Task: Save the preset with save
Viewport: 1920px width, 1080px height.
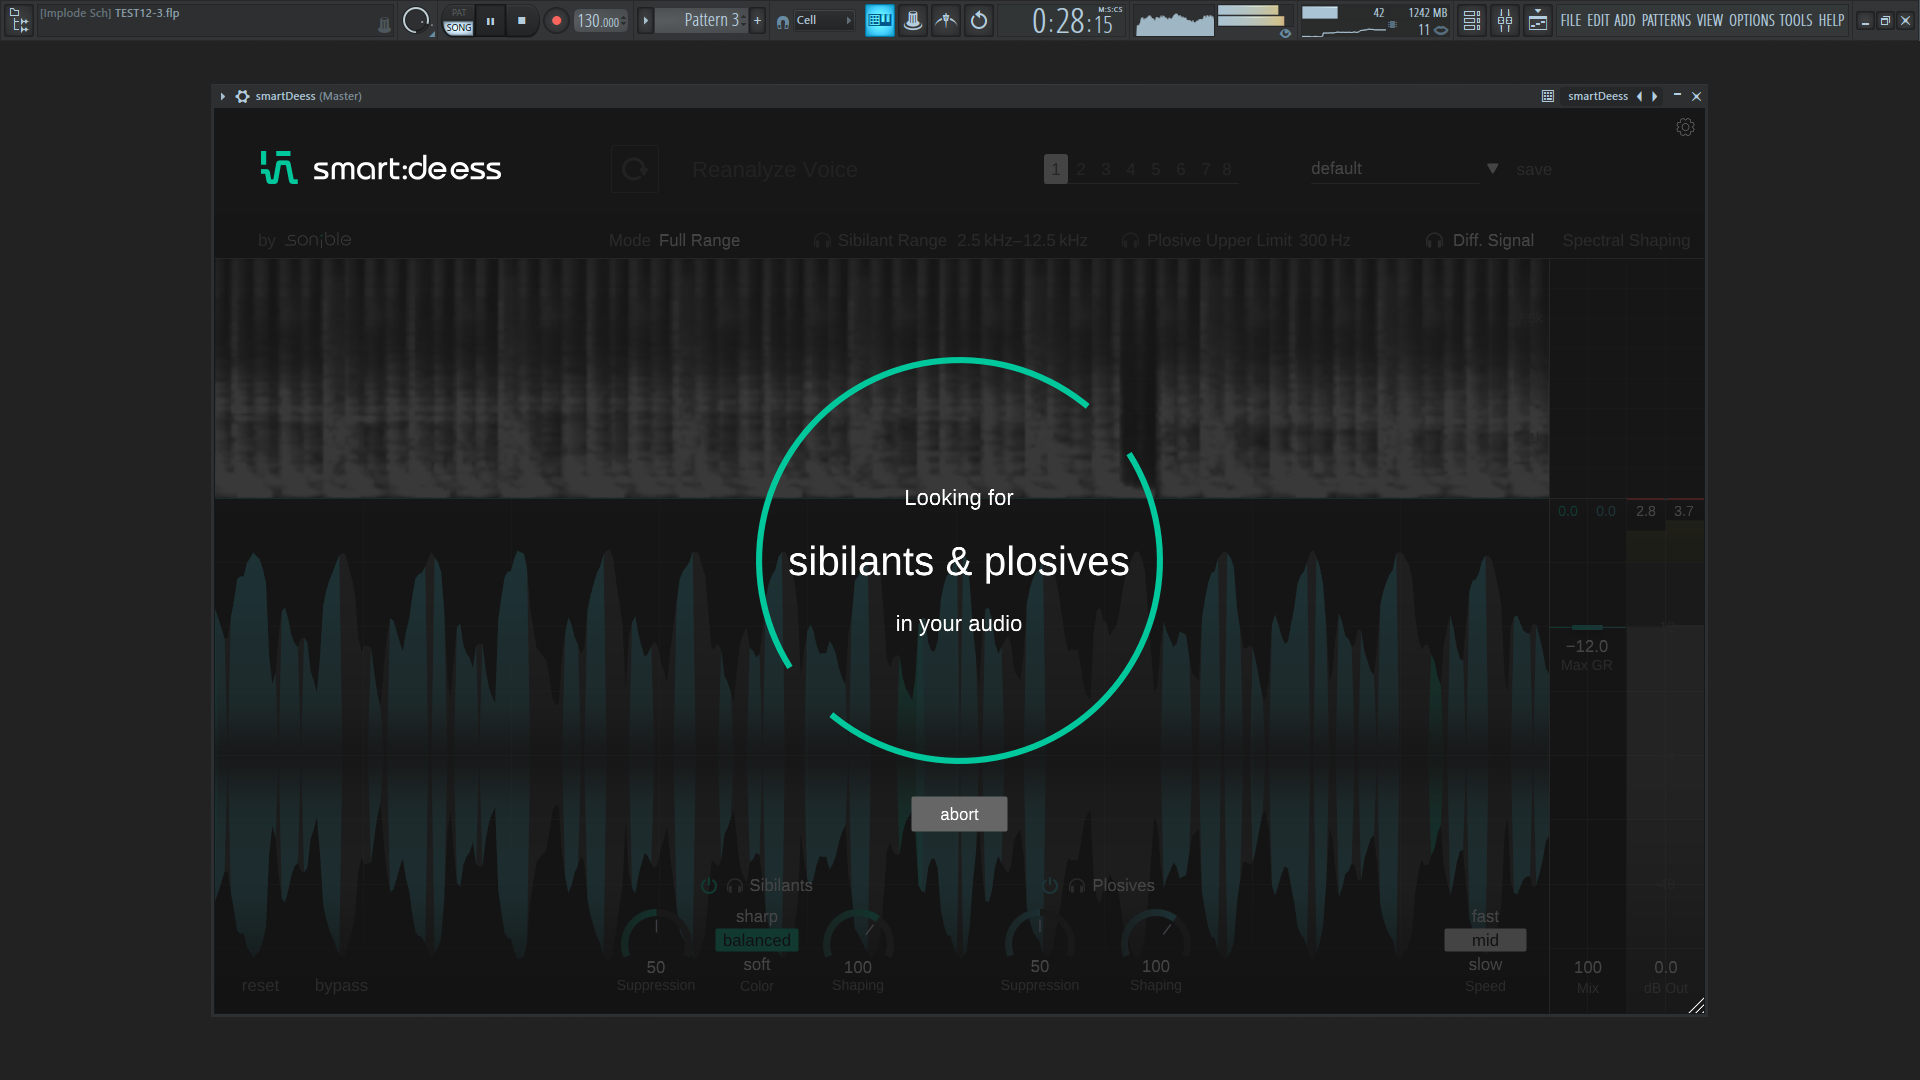Action: [1533, 169]
